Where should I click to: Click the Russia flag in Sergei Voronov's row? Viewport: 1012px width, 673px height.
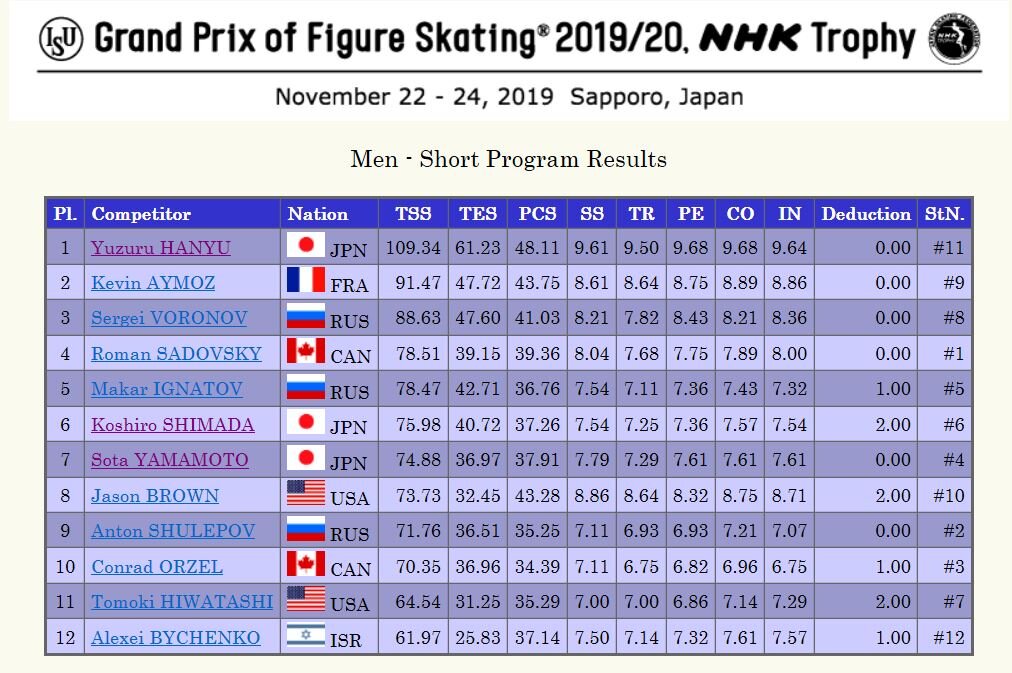(x=305, y=316)
